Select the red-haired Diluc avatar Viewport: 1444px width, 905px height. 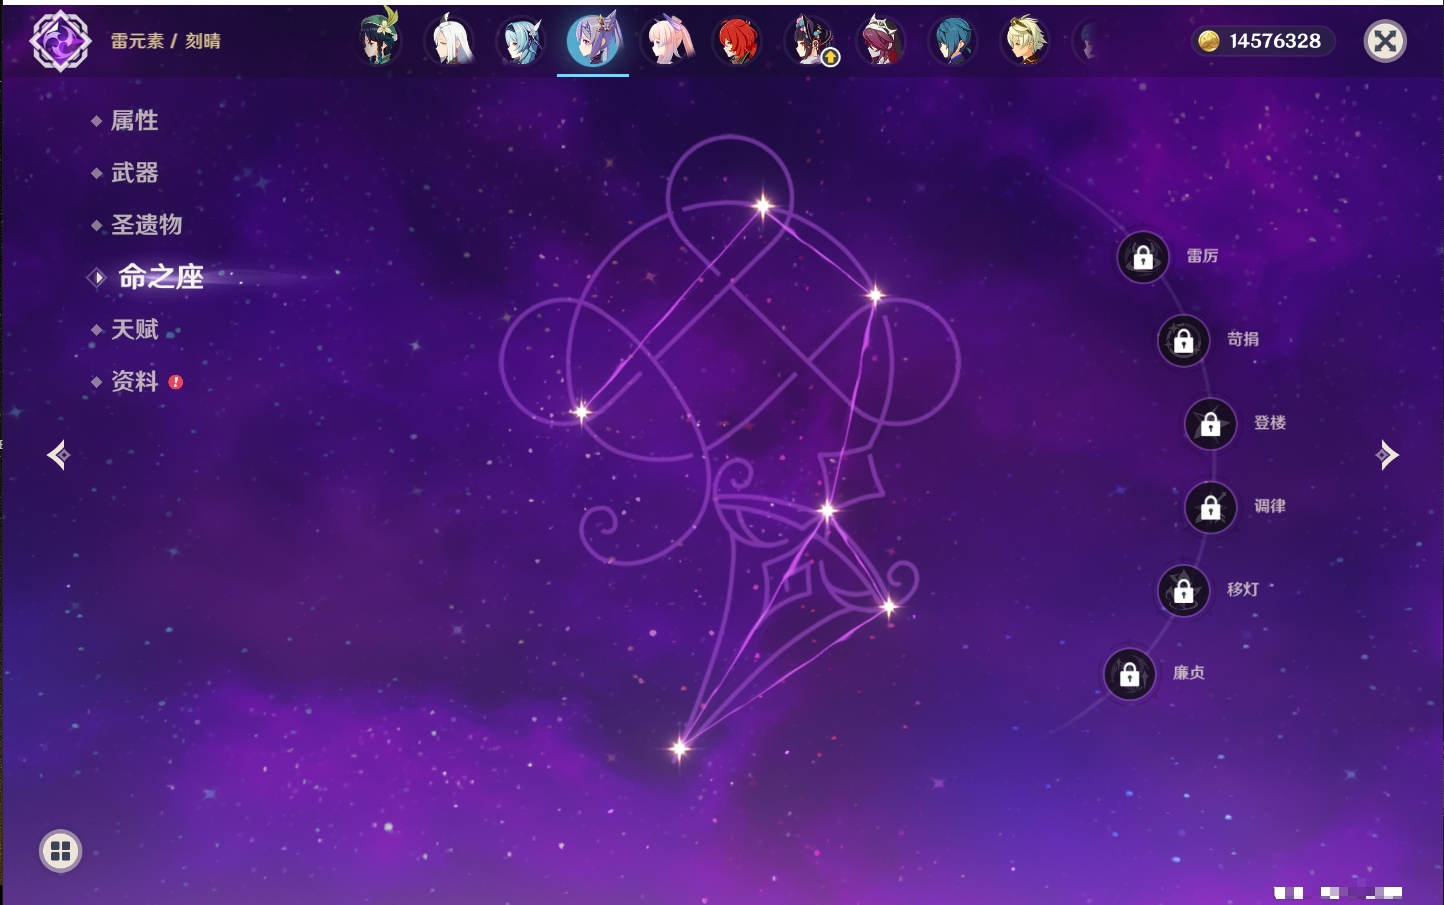coord(738,41)
